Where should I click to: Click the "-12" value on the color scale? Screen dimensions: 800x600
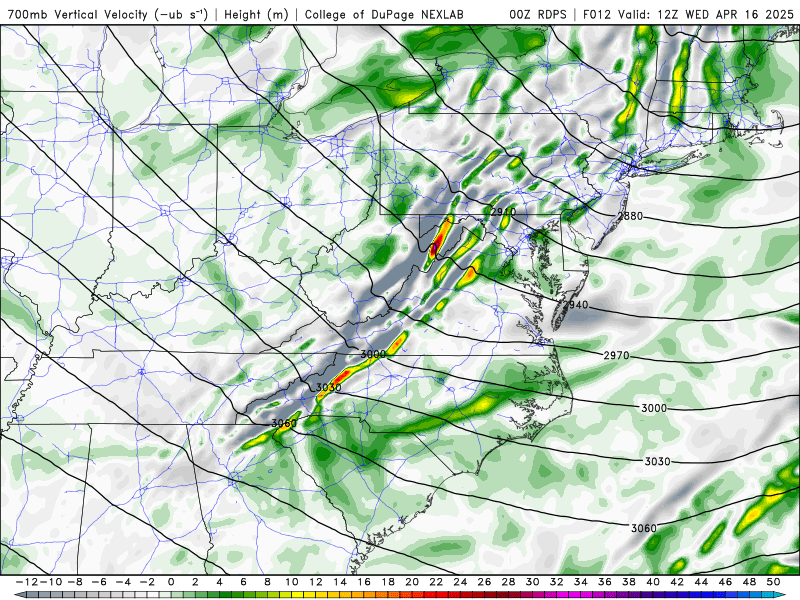click(26, 582)
